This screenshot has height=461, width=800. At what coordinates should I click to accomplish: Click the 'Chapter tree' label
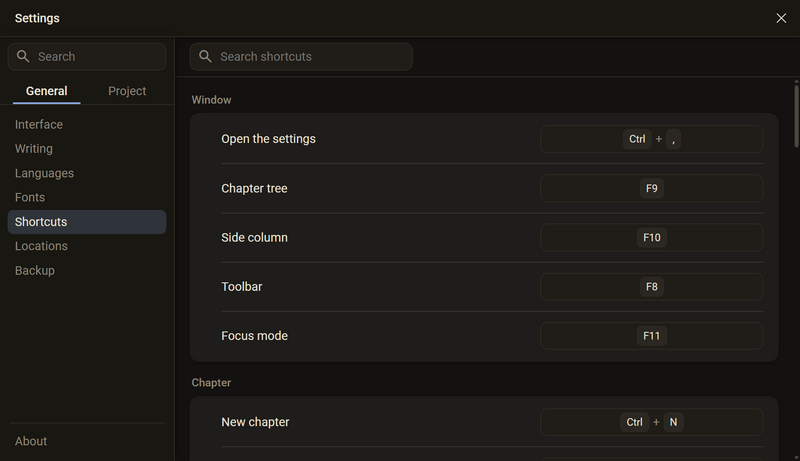pos(254,189)
